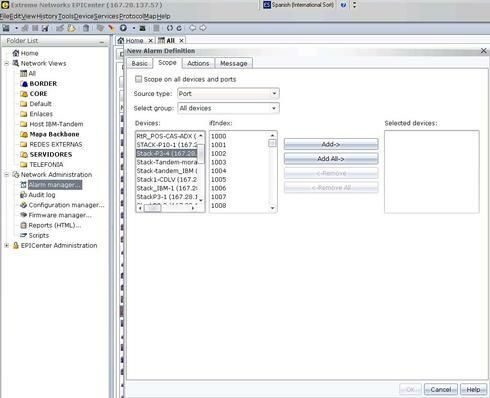Open the REDES EXTERNAS folder
The image size is (490, 398).
56,144
